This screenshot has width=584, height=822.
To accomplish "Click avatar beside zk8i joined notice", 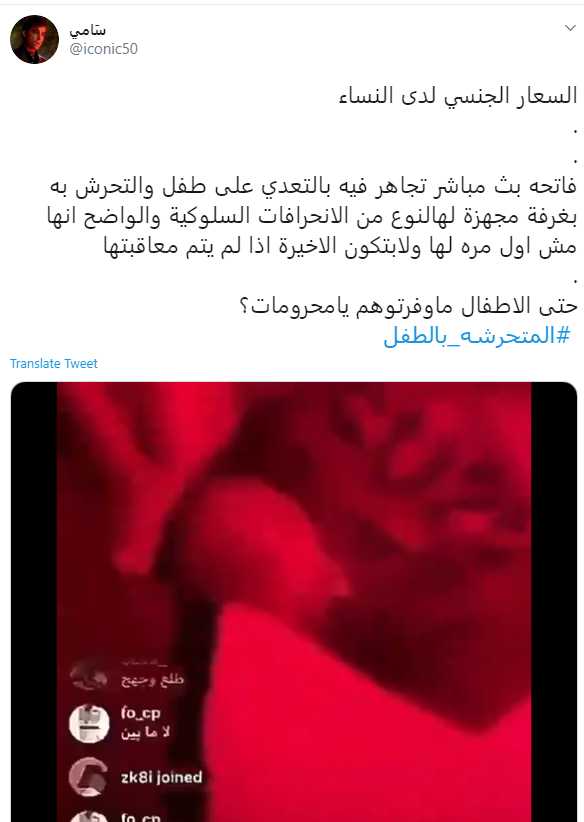I will click(89, 777).
